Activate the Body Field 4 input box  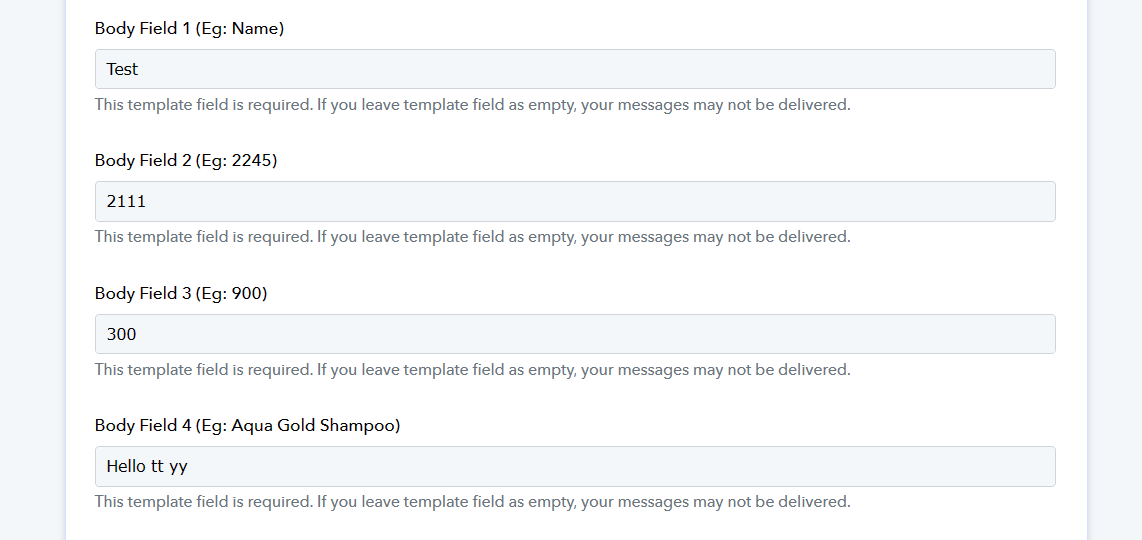[x=575, y=466]
